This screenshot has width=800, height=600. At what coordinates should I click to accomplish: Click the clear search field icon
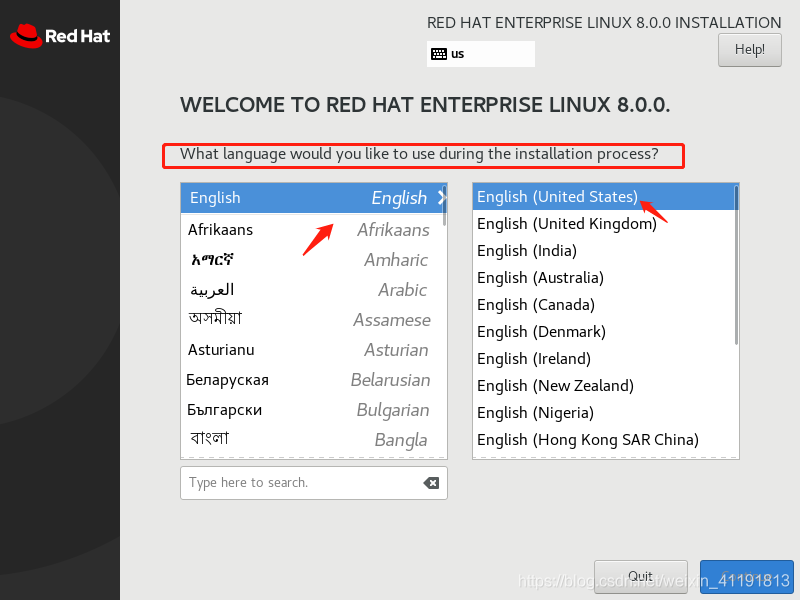(431, 483)
